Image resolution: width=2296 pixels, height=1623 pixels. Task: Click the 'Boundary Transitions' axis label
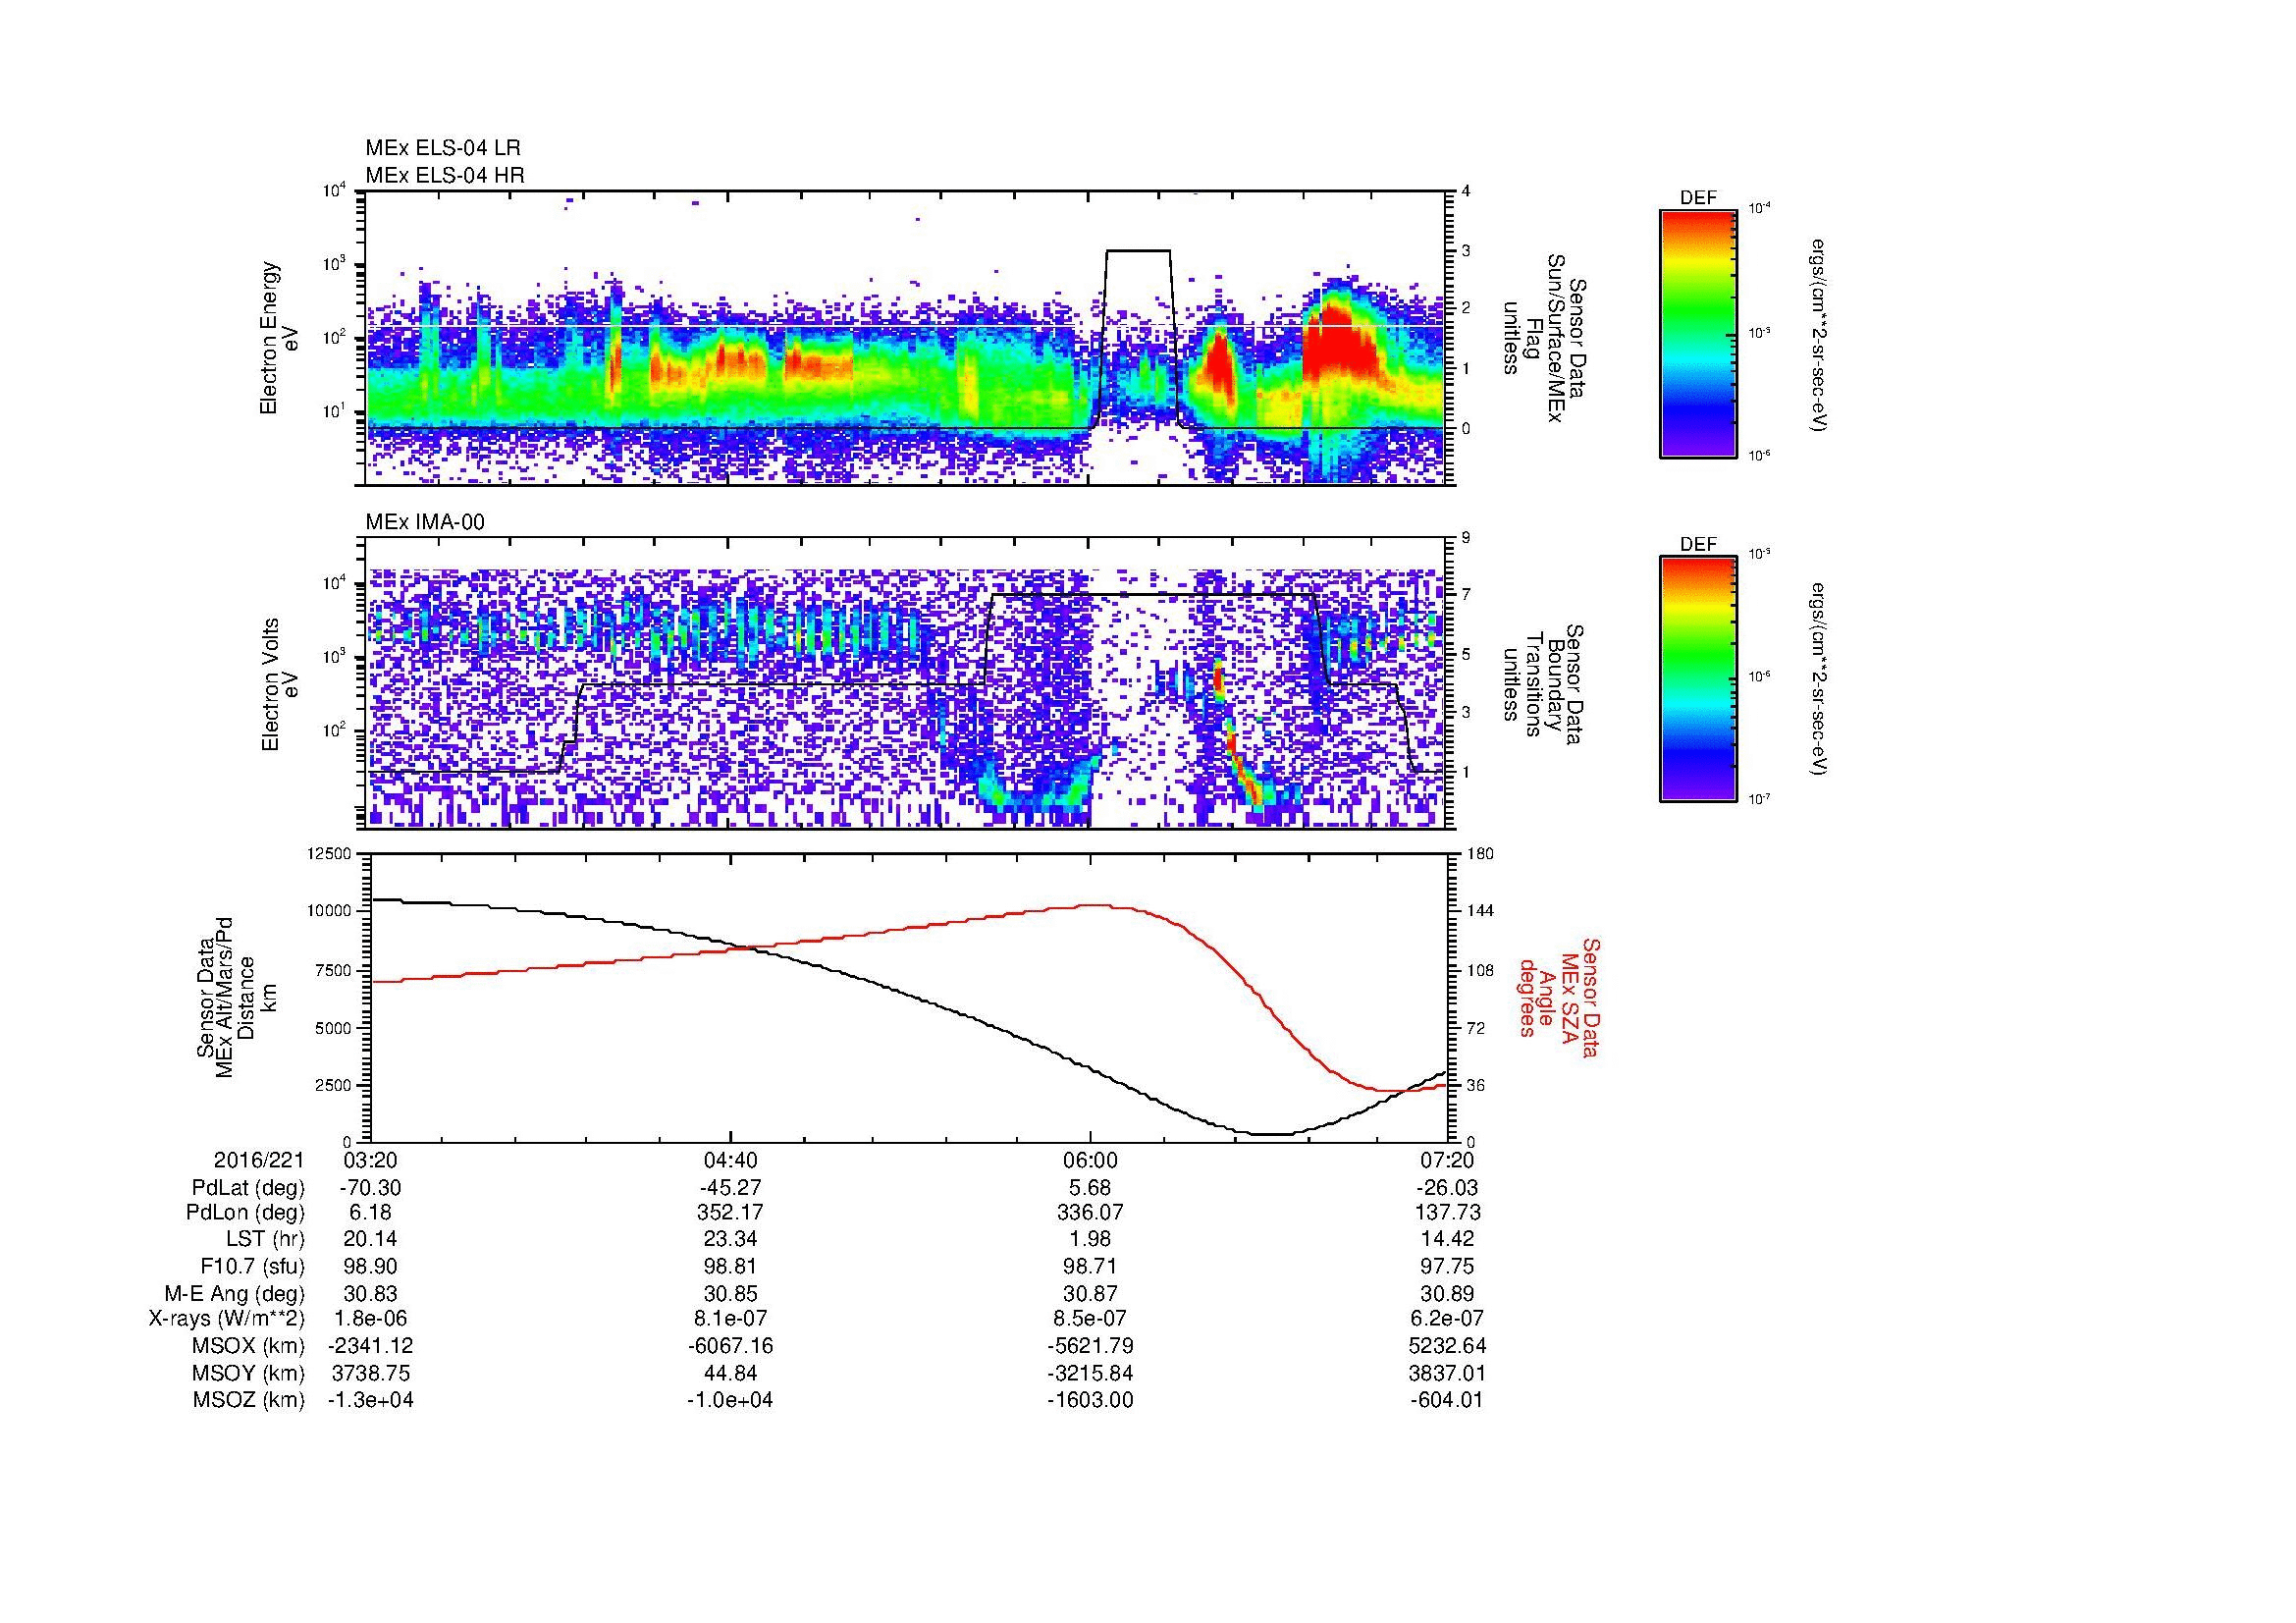click(1545, 685)
